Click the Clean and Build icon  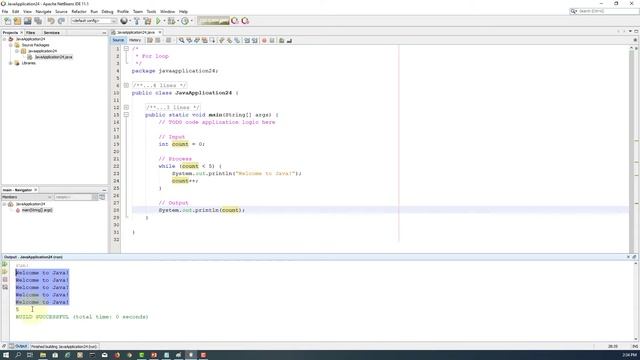(x=147, y=21)
